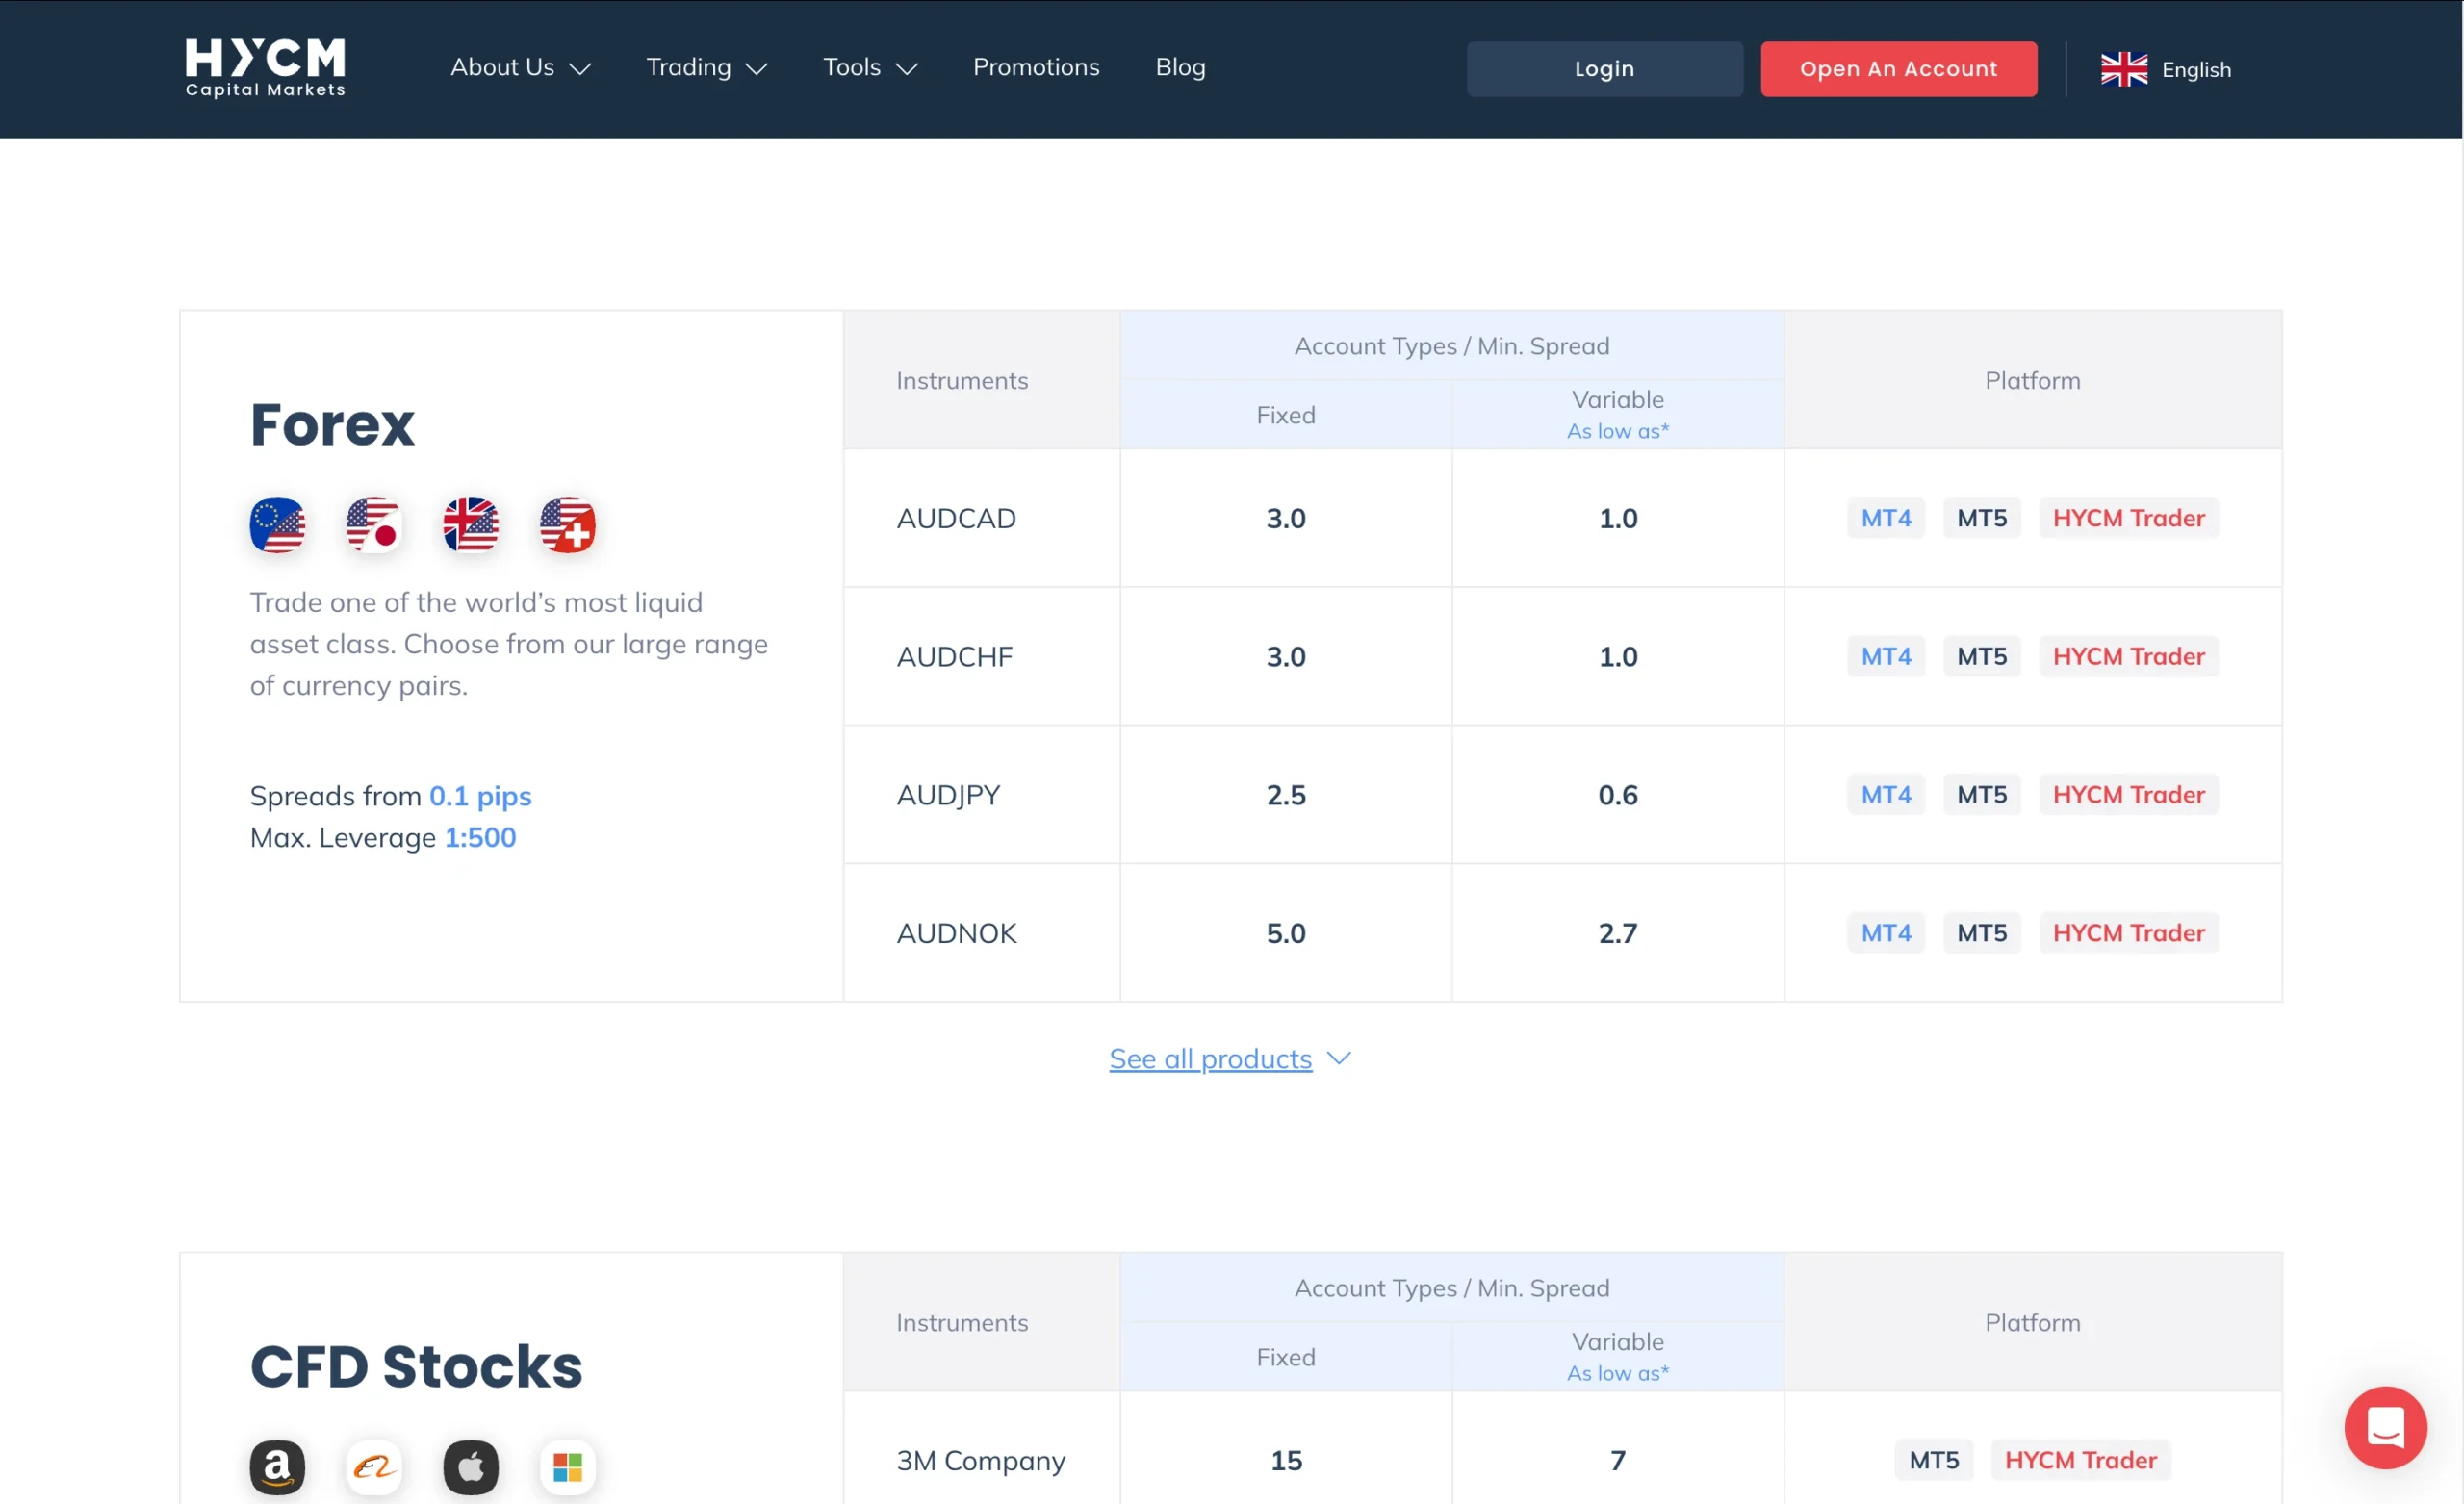Click the Apple icon under CFD Stocks
The image size is (2464, 1504).
pos(471,1467)
